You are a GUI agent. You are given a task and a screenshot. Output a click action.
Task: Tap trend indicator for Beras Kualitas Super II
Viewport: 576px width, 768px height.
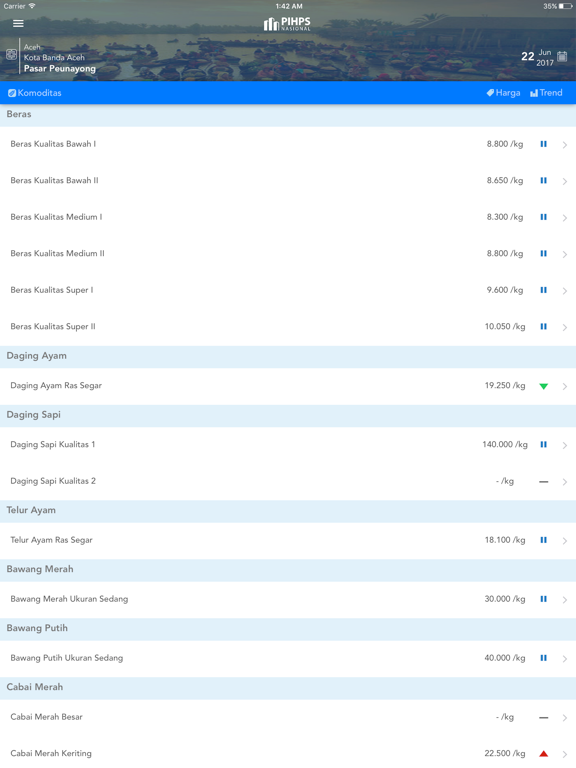[543, 326]
